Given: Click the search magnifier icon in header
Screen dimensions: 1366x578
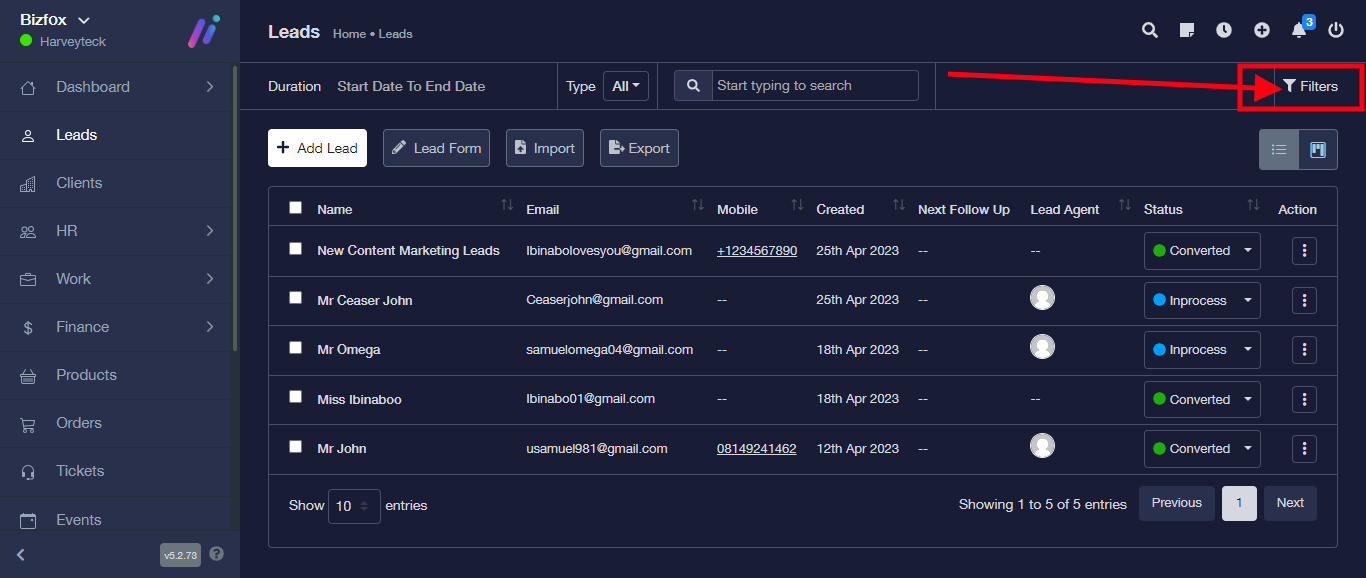Looking at the screenshot, I should 1150,30.
